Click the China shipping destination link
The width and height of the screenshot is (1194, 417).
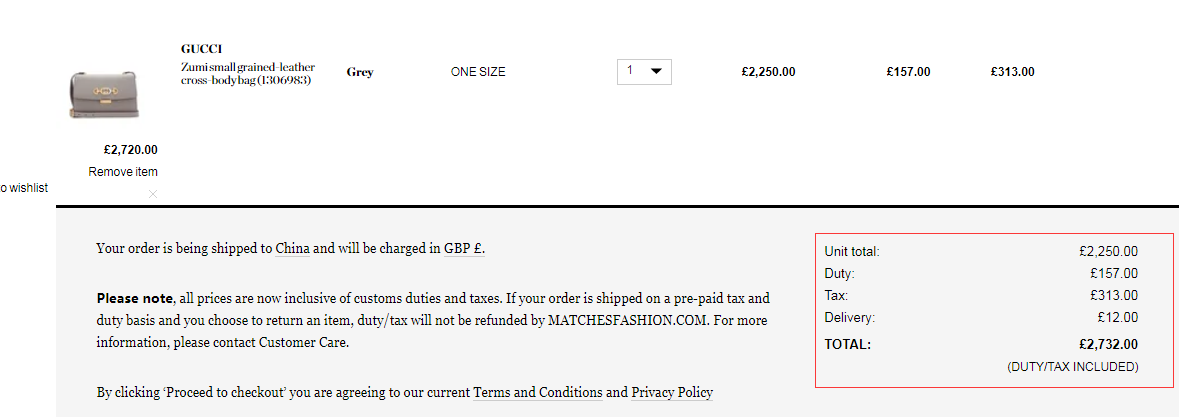[292, 248]
